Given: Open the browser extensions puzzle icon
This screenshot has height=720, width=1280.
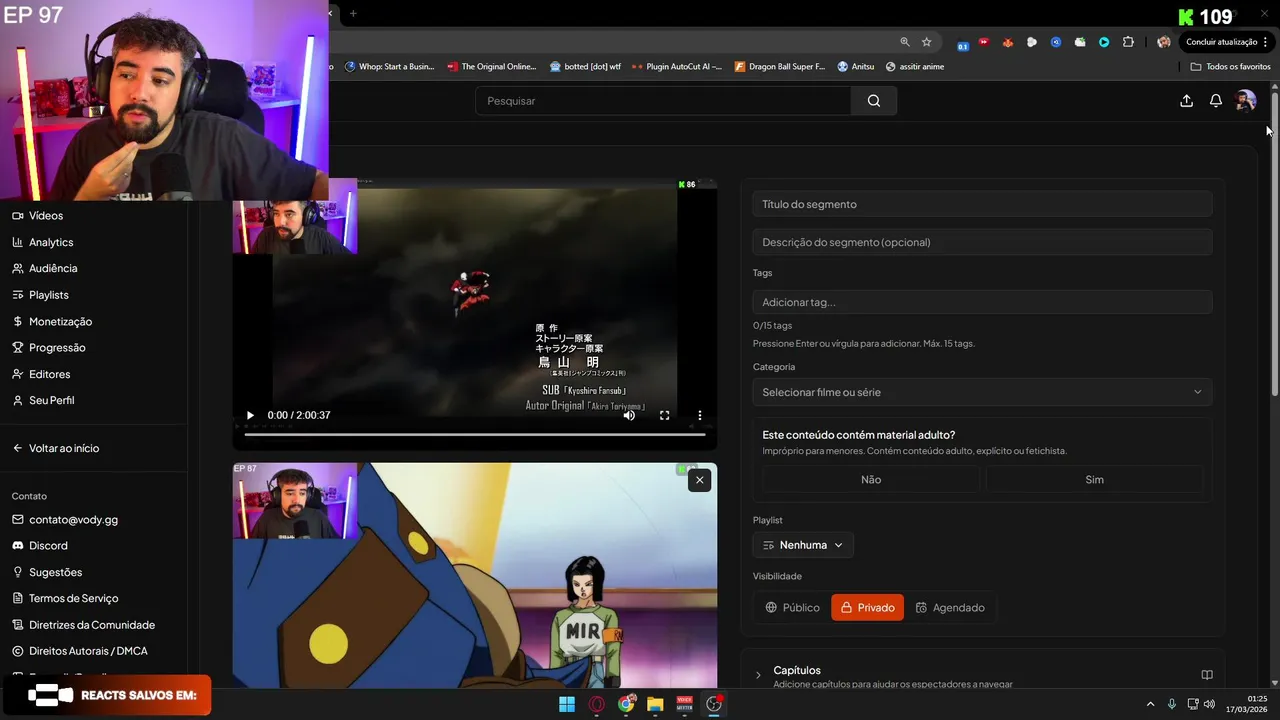Looking at the screenshot, I should [x=1128, y=42].
